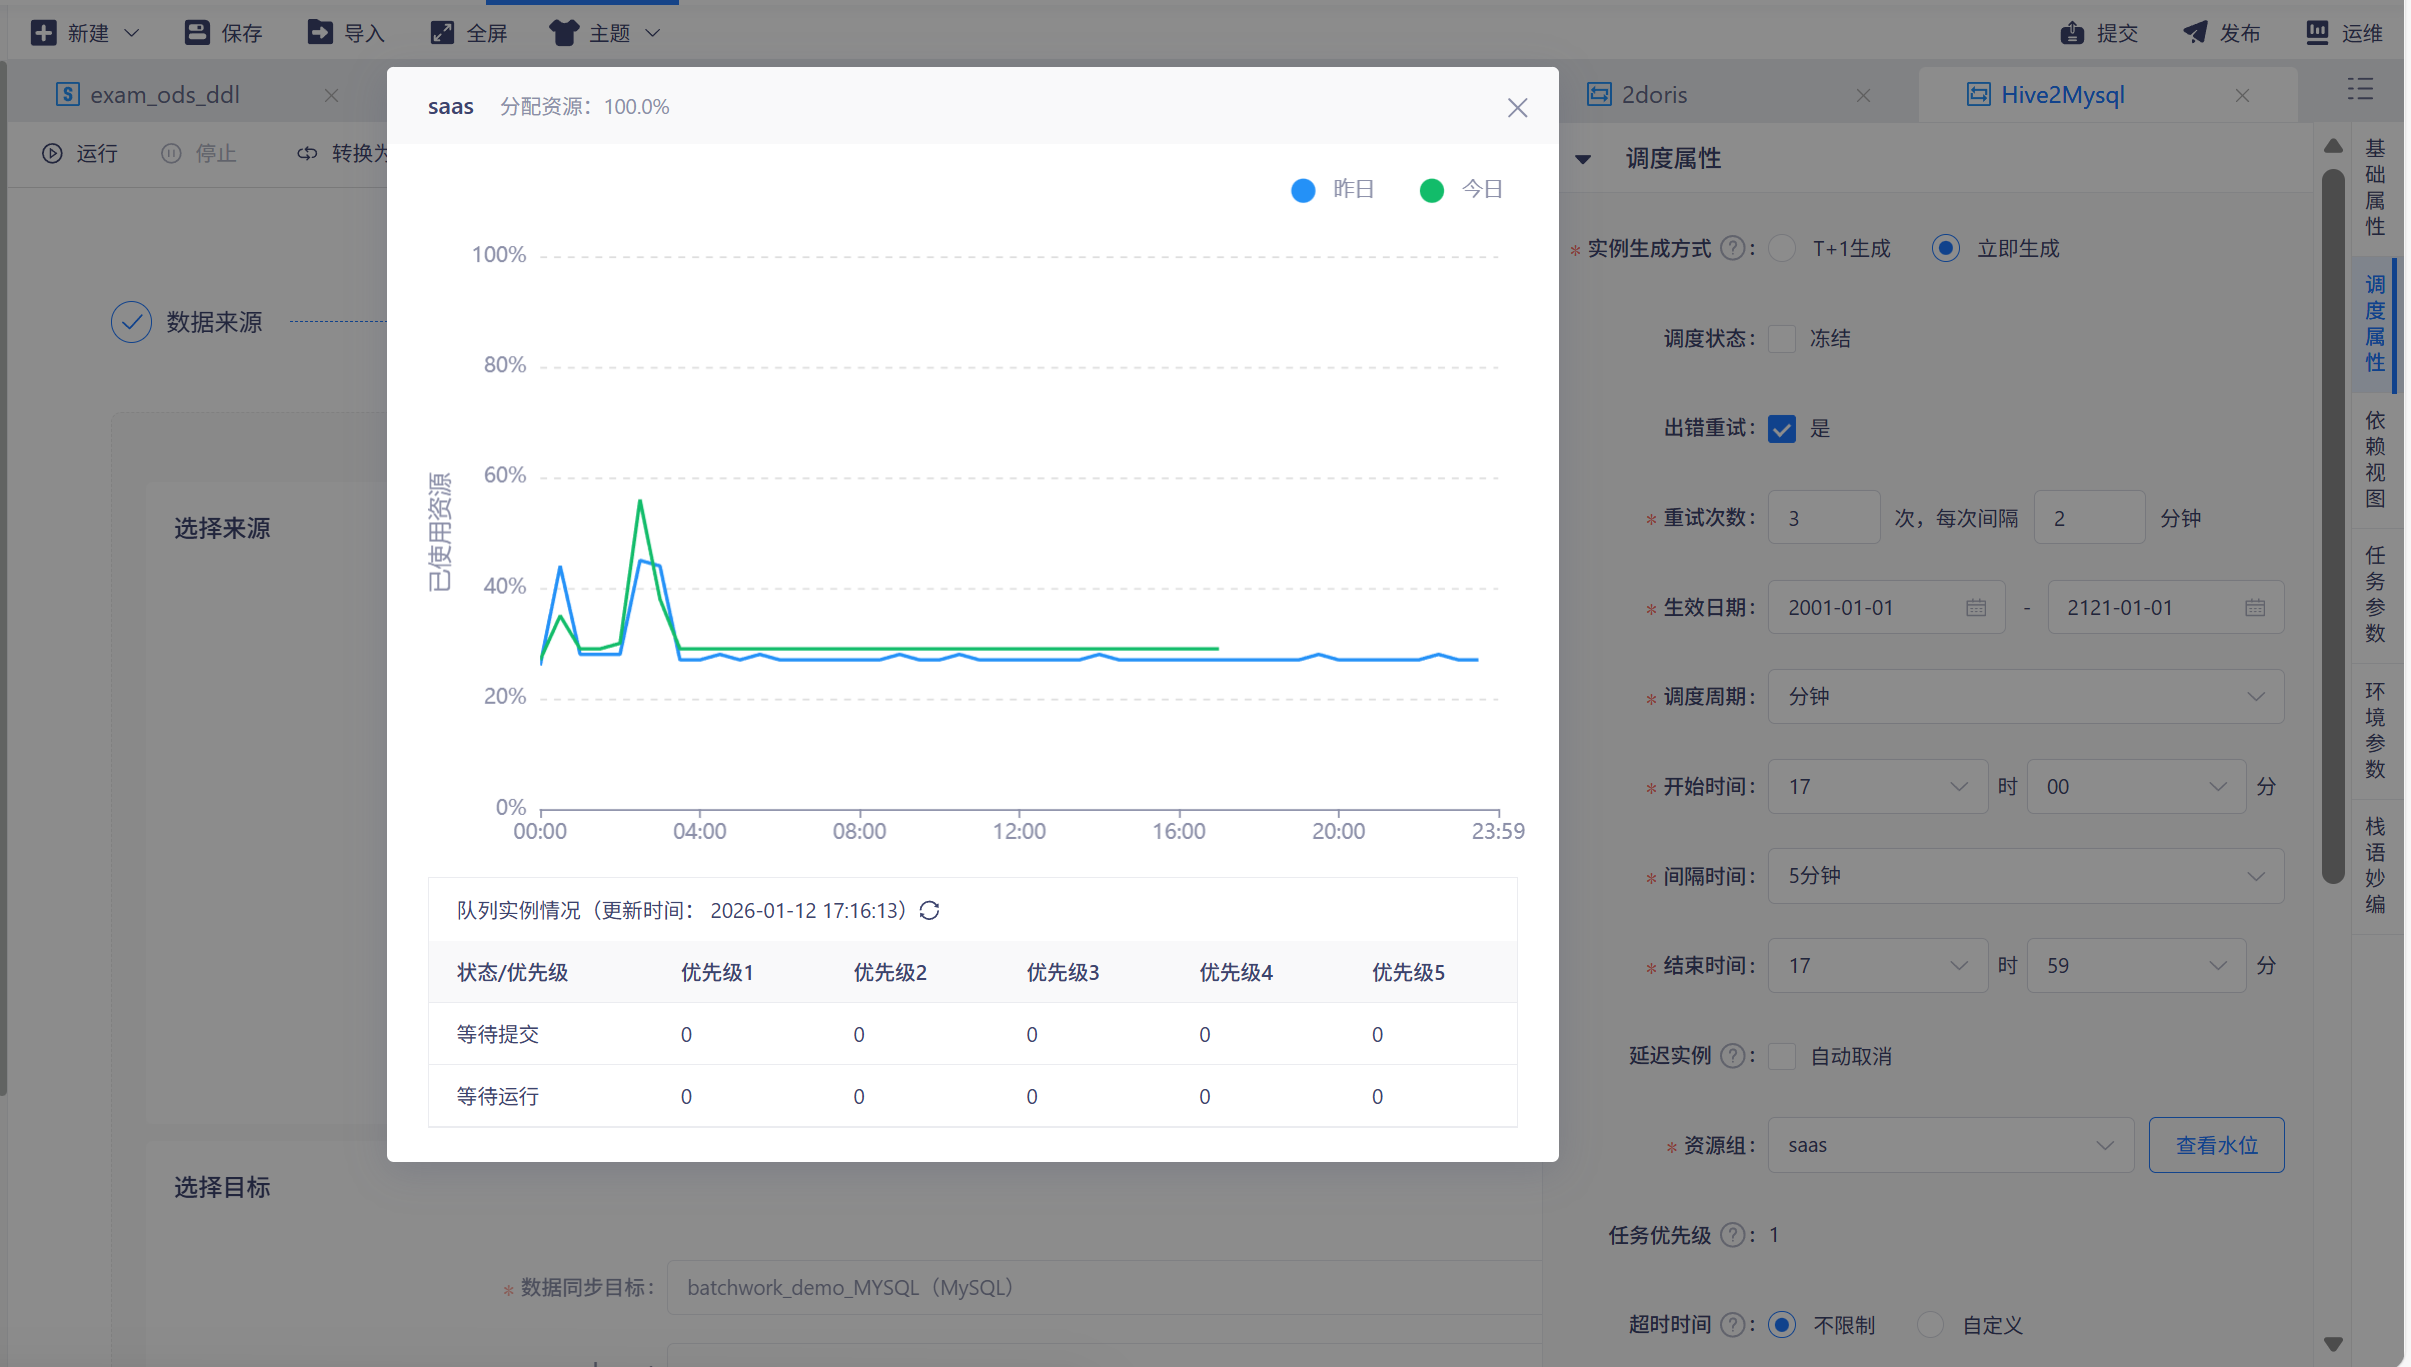Click the 新建 plus icon
Viewport: 2411px width, 1367px height.
pos(43,33)
